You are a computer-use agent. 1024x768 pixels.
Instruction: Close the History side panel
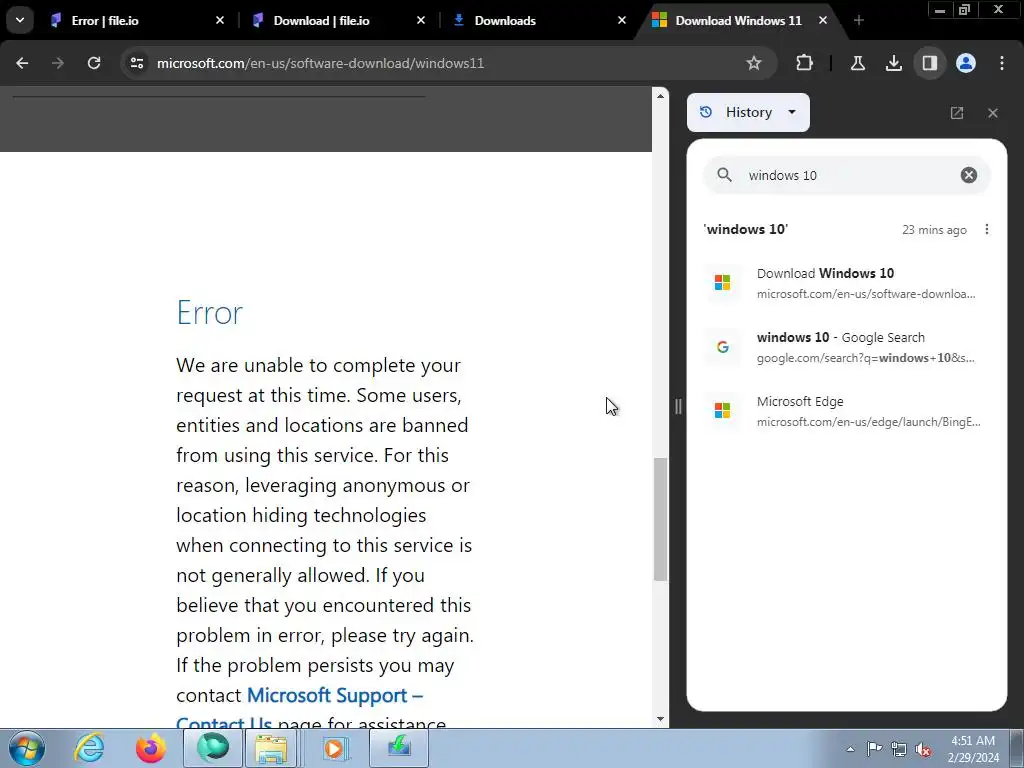coord(993,113)
